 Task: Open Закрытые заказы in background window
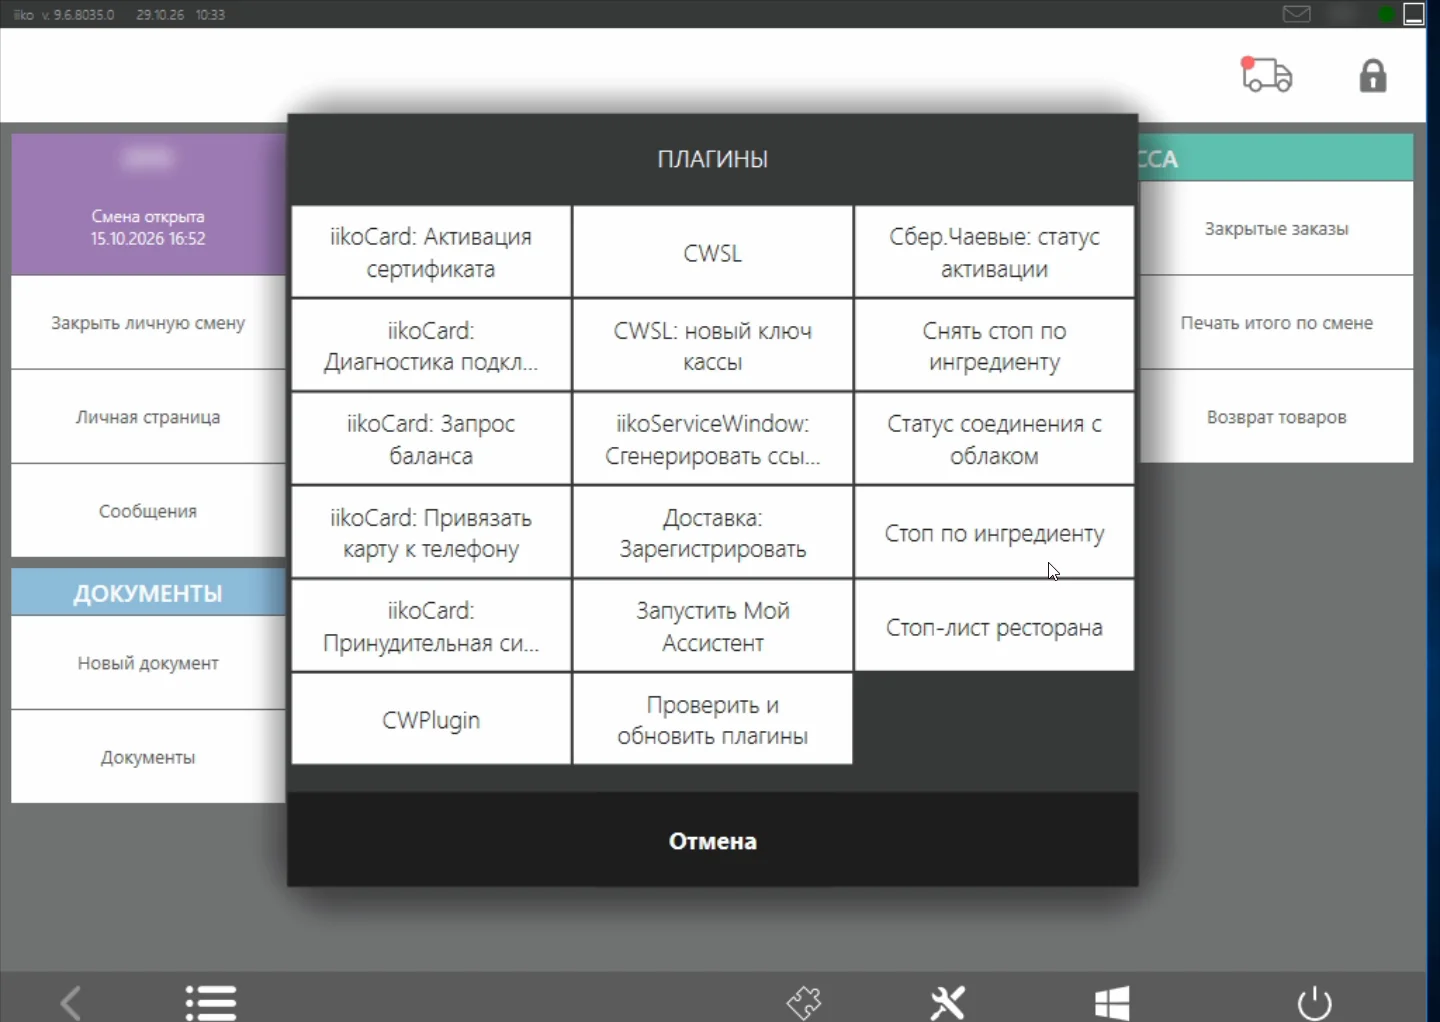1276,228
